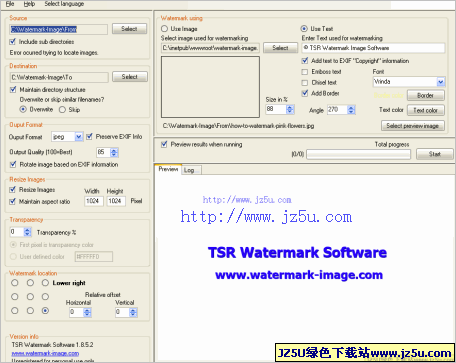Select upper right watermark location radio
The height and width of the screenshot is (363, 456).
(45, 283)
